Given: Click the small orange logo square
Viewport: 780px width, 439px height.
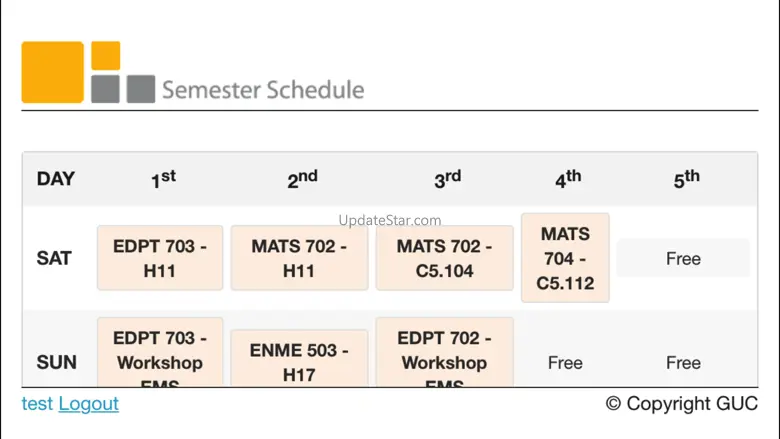Looking at the screenshot, I should click(x=105, y=56).
